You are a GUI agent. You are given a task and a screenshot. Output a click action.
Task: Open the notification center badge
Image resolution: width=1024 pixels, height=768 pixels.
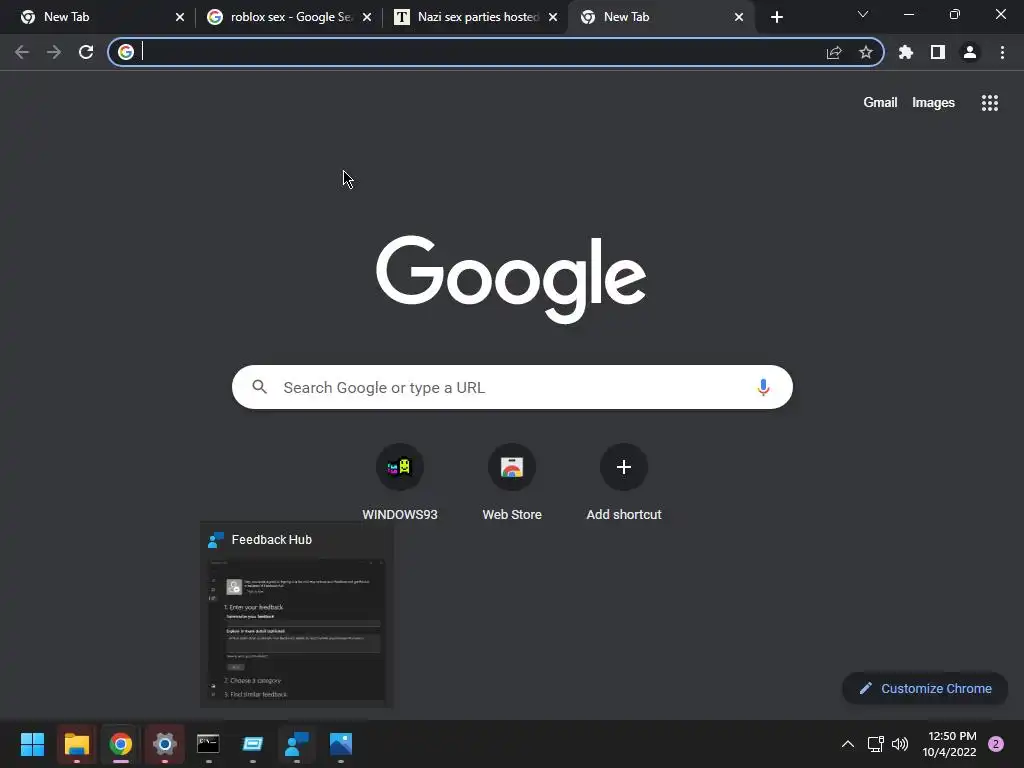[x=996, y=744]
